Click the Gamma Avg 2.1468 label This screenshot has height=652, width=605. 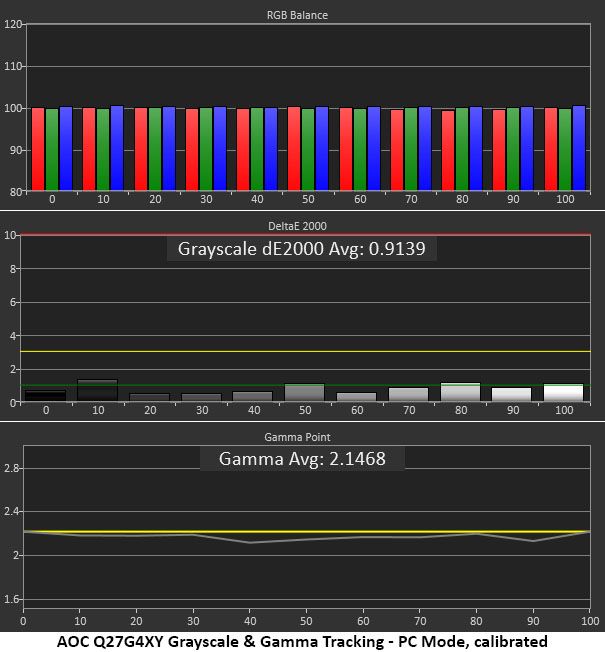coord(302,459)
